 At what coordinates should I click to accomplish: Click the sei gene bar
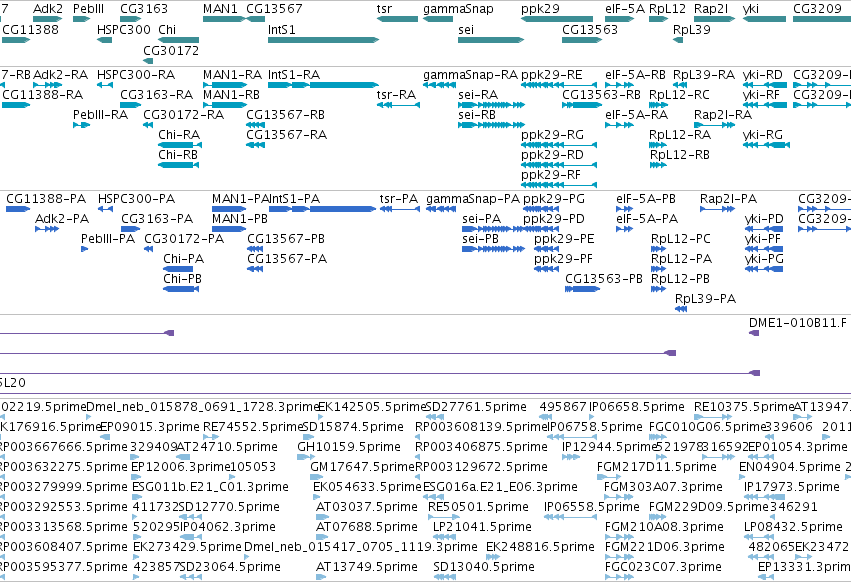click(491, 40)
